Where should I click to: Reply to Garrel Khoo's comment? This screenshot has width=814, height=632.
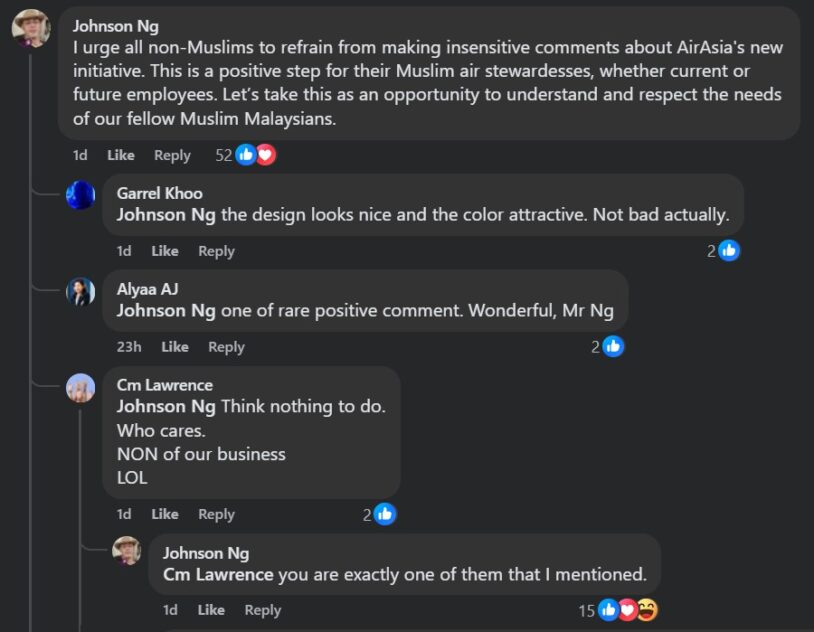[x=216, y=251]
